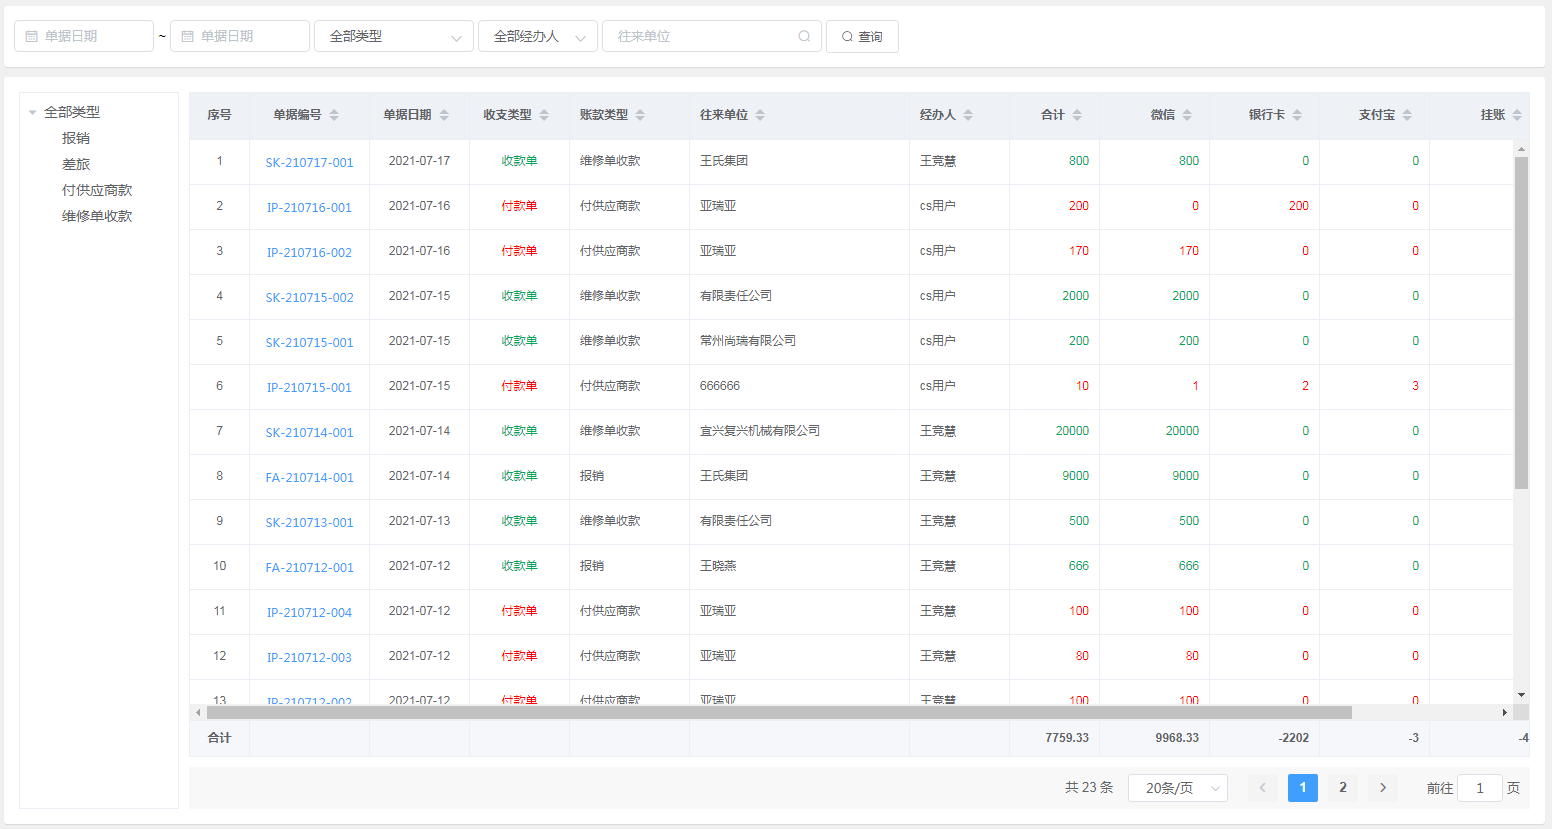Click the search icon in 往来单位 field

coord(804,36)
